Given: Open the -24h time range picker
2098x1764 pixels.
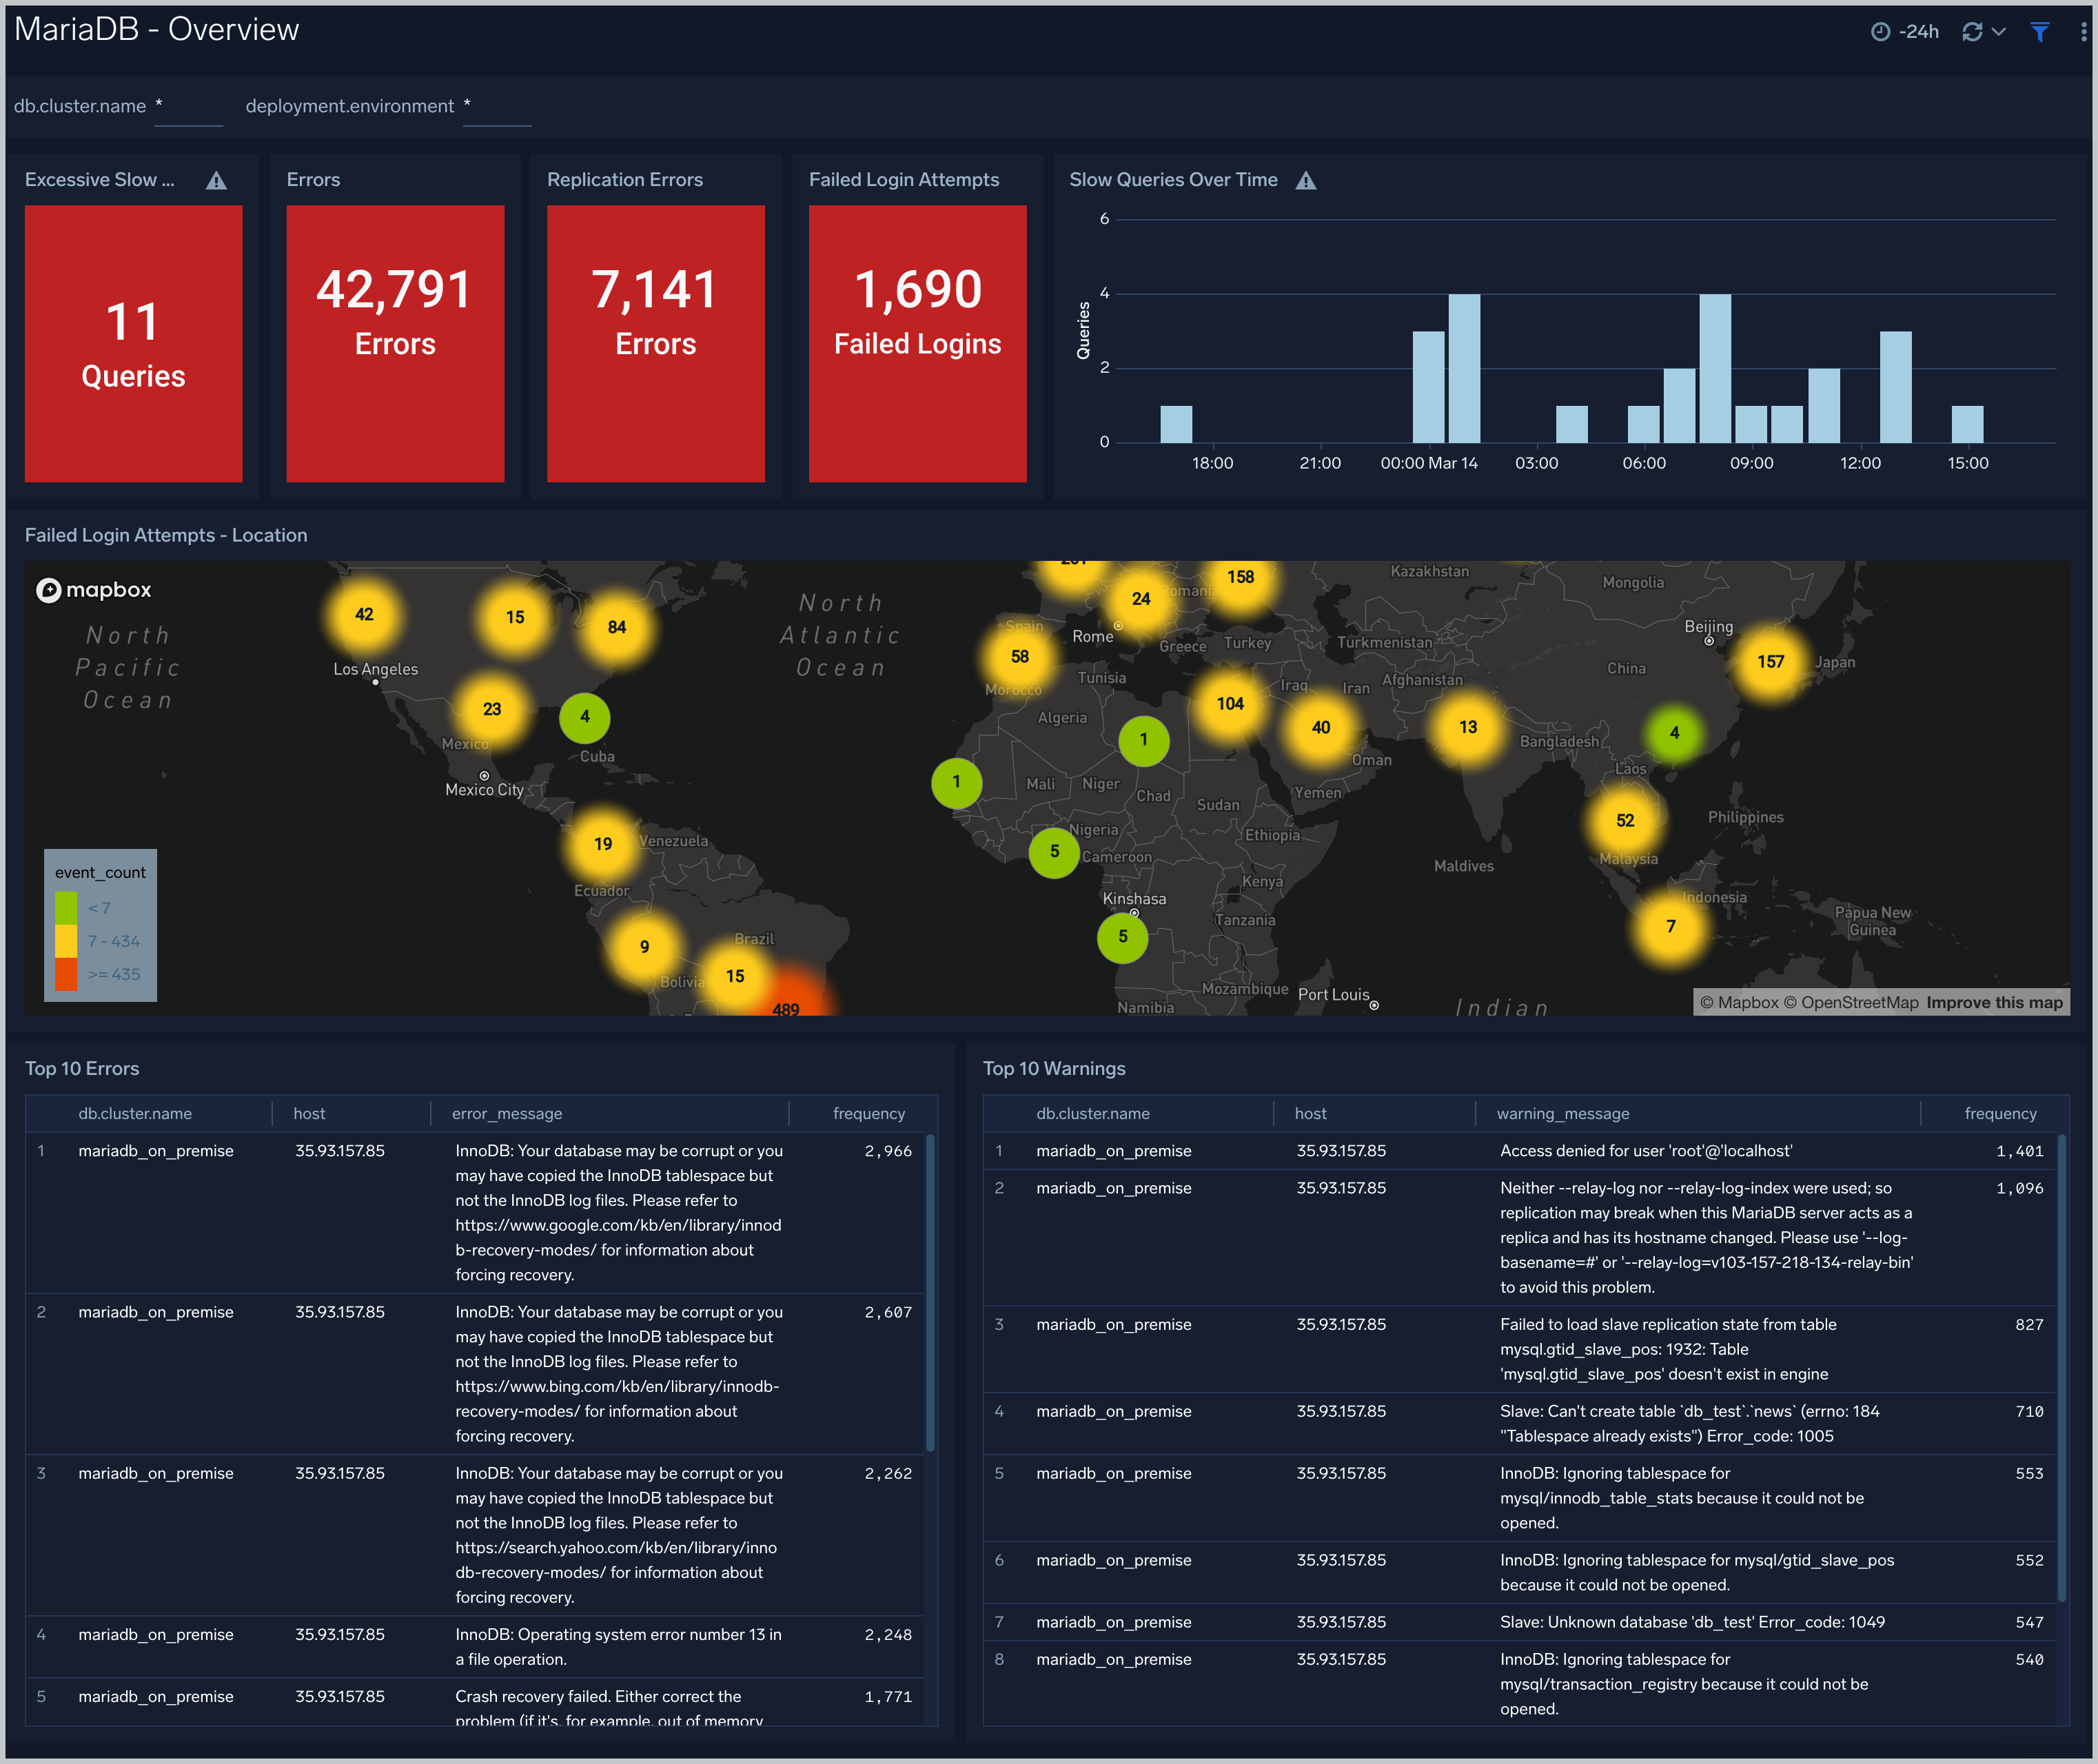Looking at the screenshot, I should click(x=1905, y=32).
